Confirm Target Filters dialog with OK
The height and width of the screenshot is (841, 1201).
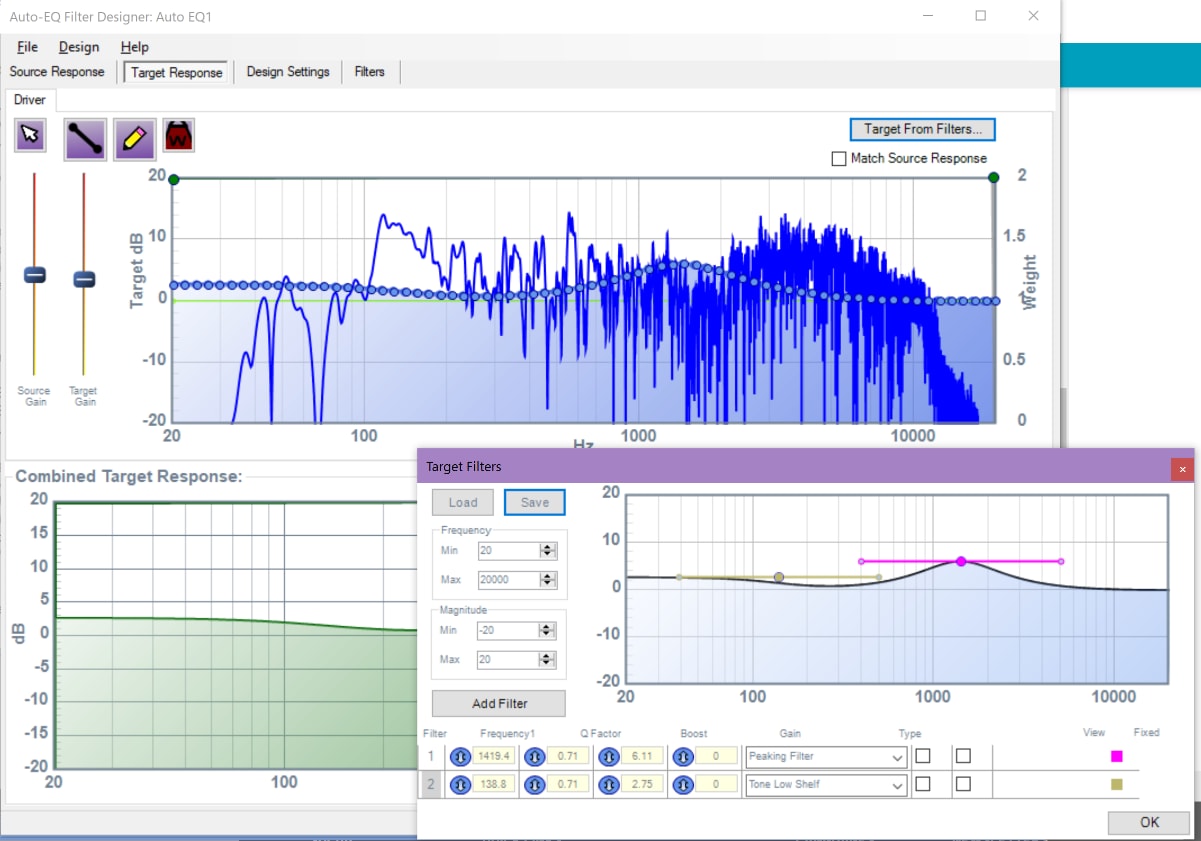(x=1150, y=822)
